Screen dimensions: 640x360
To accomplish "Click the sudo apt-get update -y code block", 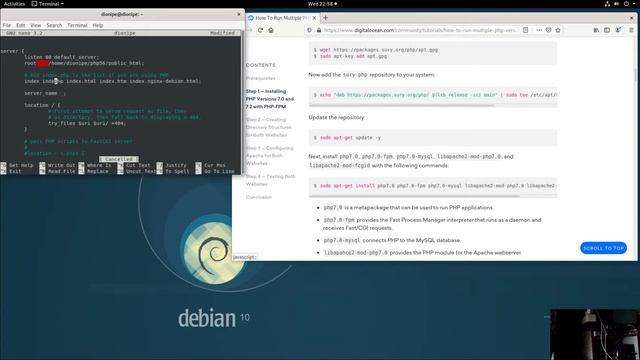I will click(433, 138).
